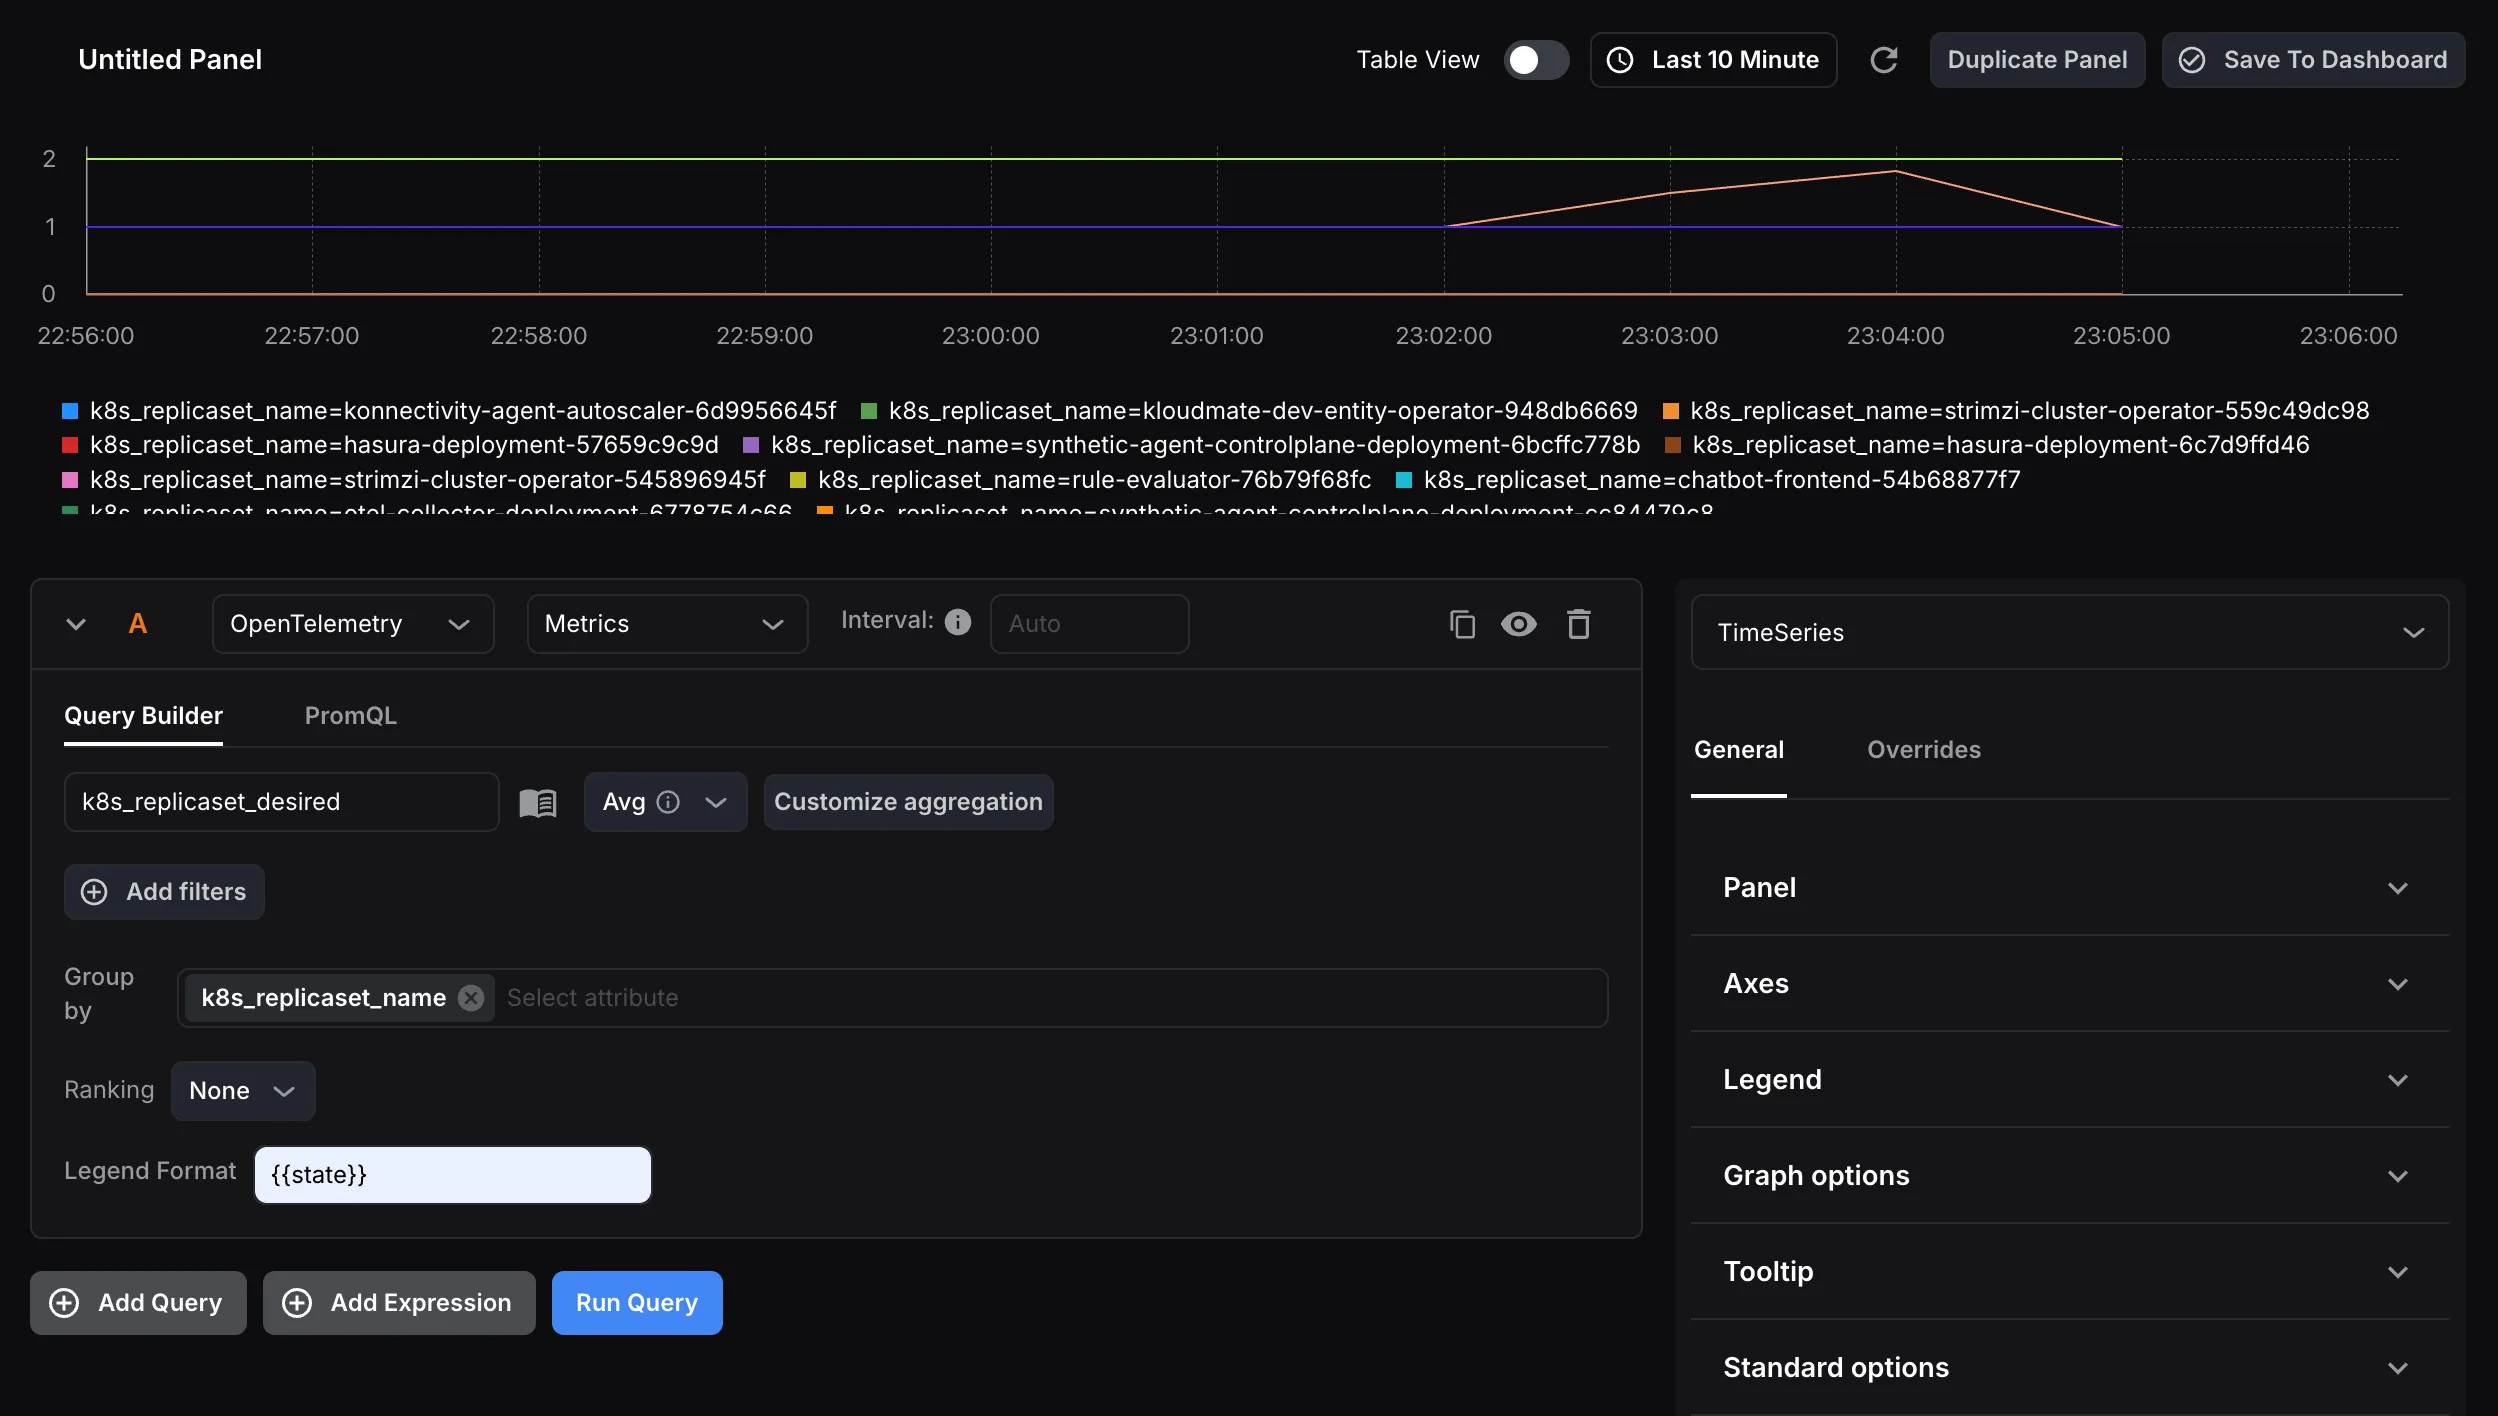Click the Interval info icon
The image size is (2498, 1416).
click(958, 622)
